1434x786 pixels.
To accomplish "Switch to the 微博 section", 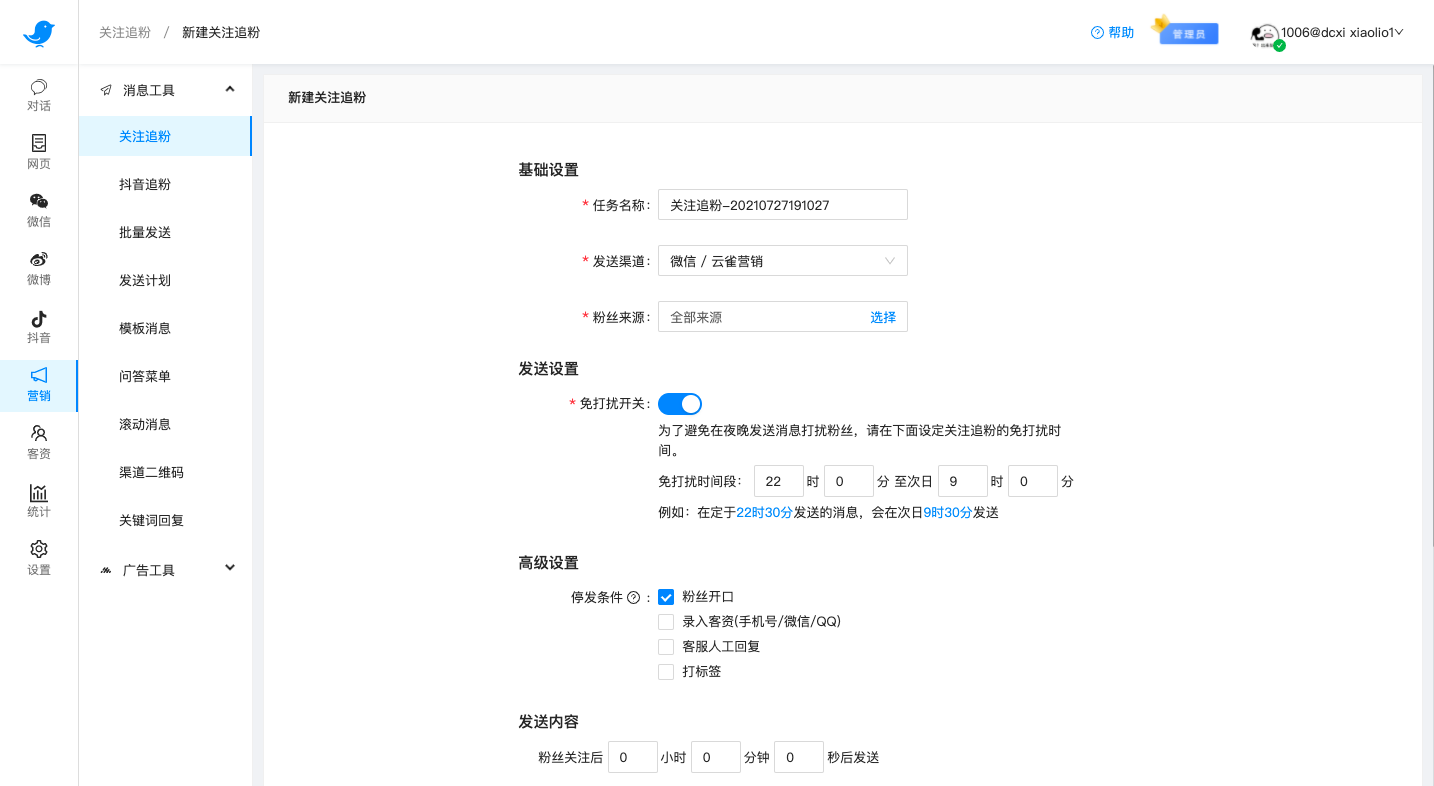I will [38, 270].
